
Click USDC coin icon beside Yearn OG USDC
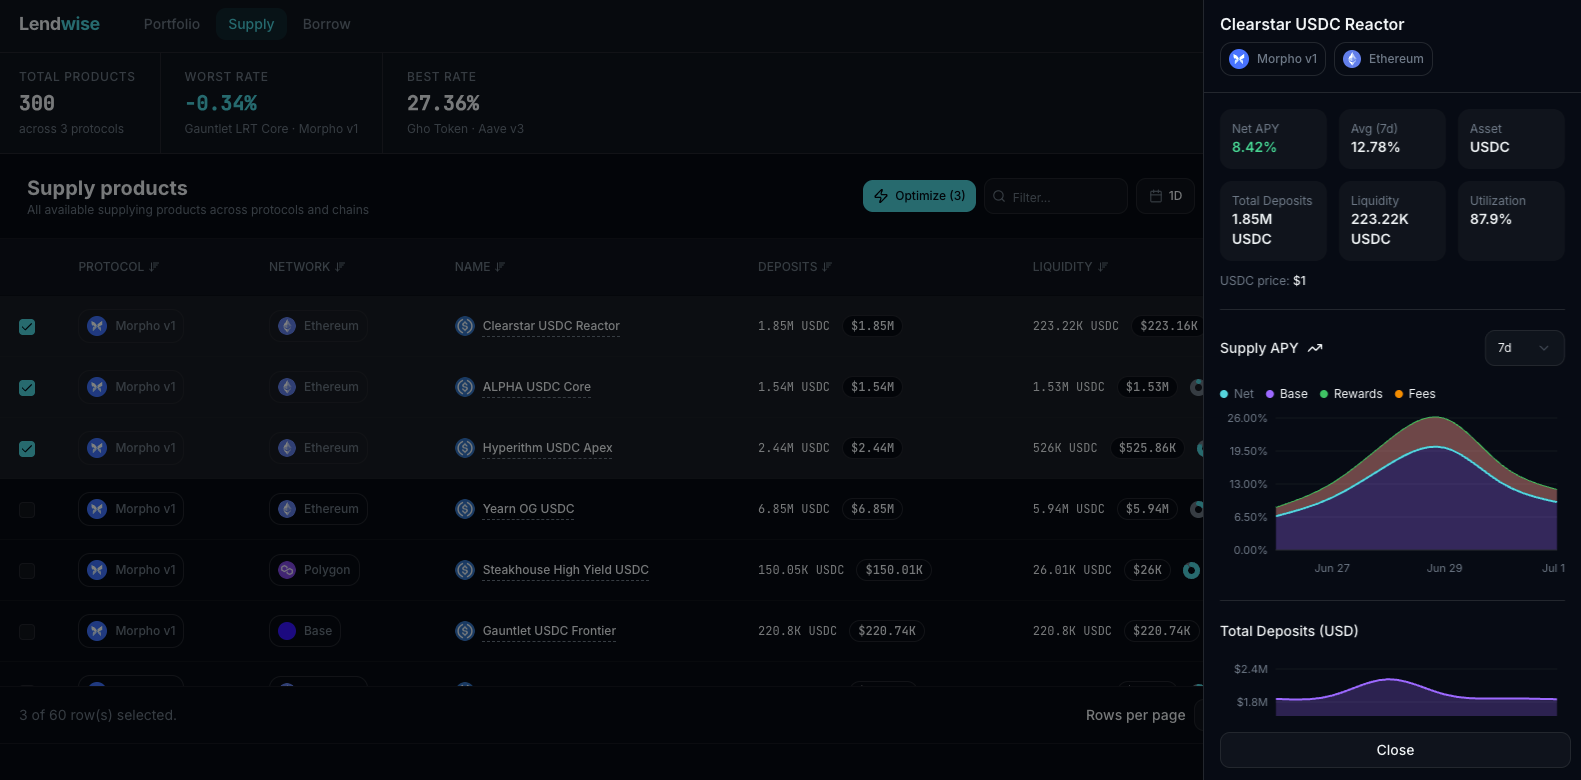pyautogui.click(x=465, y=509)
